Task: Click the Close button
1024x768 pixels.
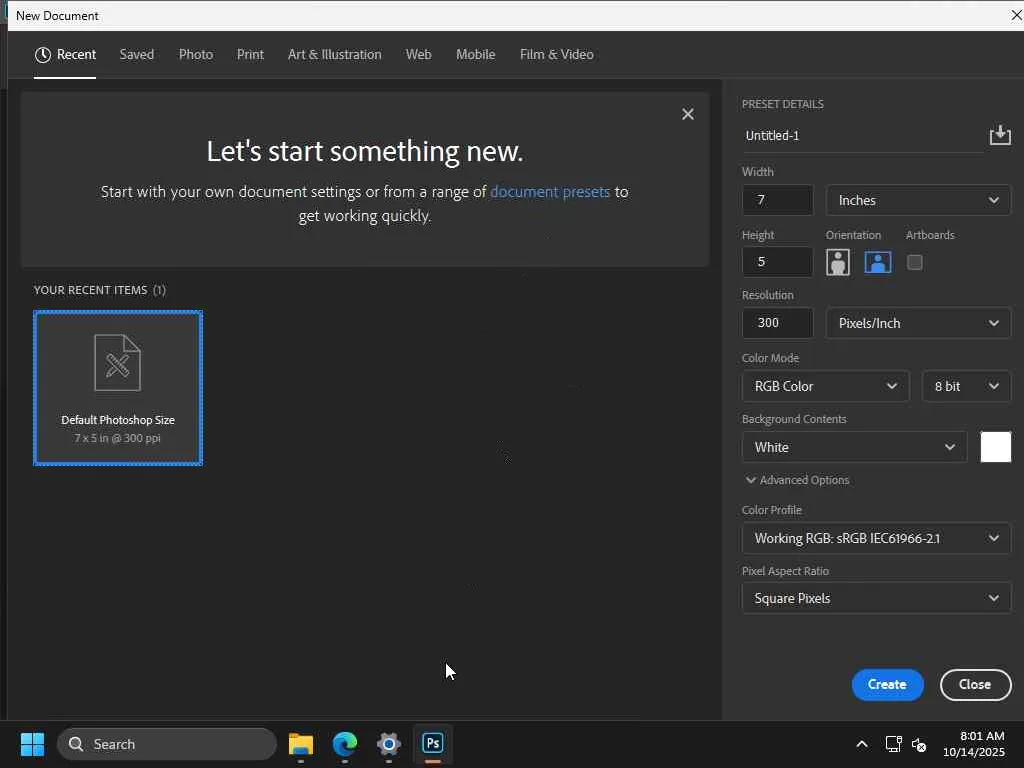Action: point(975,684)
